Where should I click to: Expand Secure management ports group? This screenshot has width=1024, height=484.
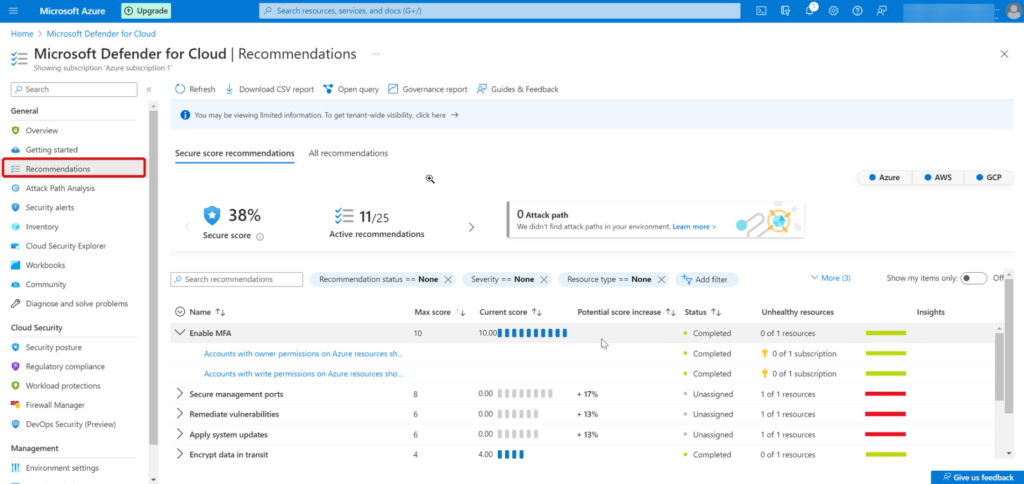point(180,395)
